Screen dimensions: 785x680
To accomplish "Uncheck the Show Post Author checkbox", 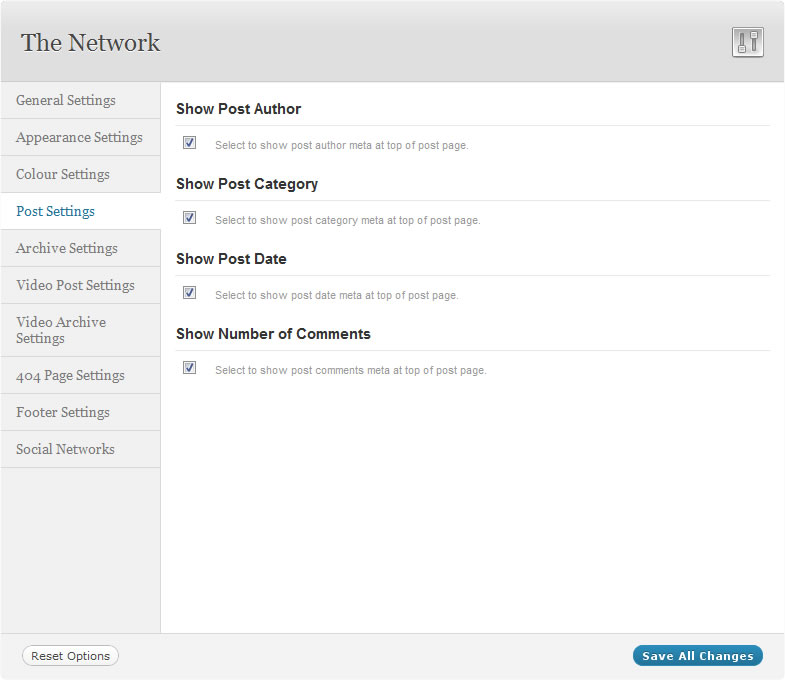I will click(x=189, y=143).
